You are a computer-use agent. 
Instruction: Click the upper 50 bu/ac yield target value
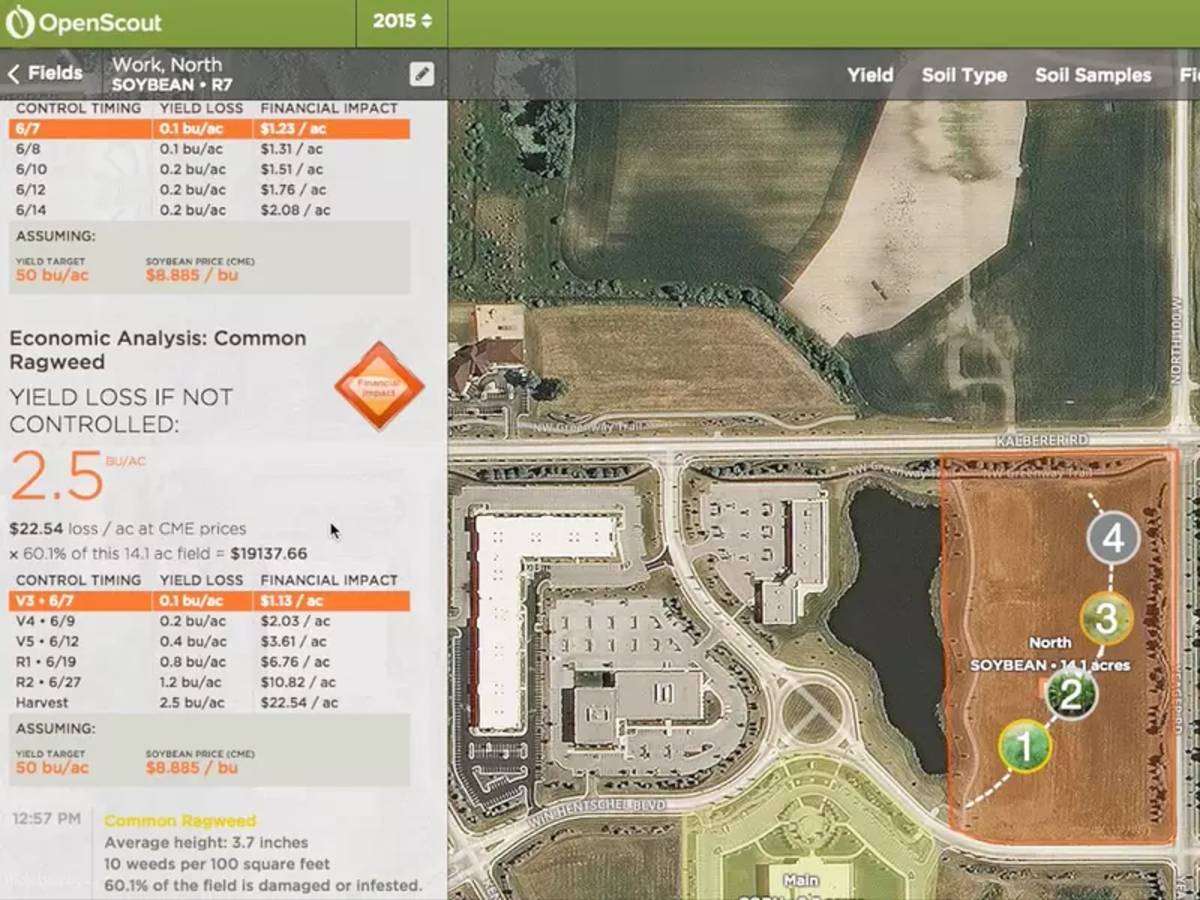coord(52,274)
